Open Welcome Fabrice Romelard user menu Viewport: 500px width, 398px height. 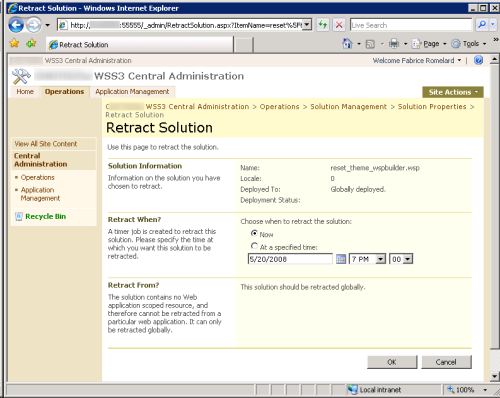(x=417, y=61)
